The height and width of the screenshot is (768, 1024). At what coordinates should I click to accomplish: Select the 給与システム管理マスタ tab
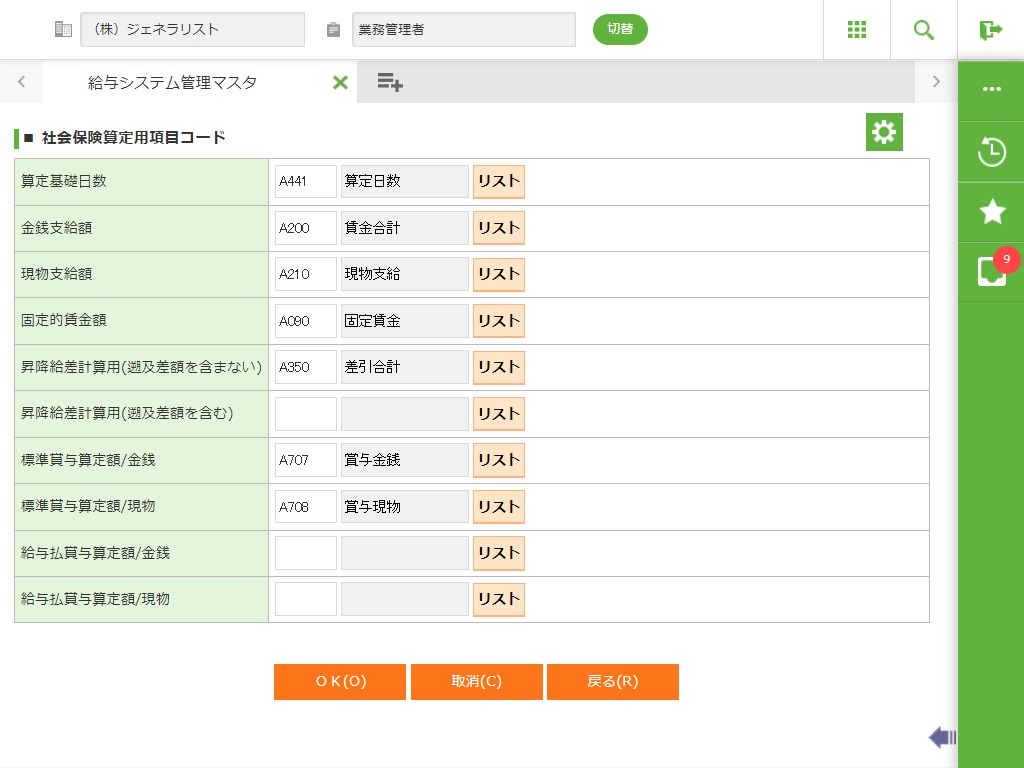tap(173, 83)
